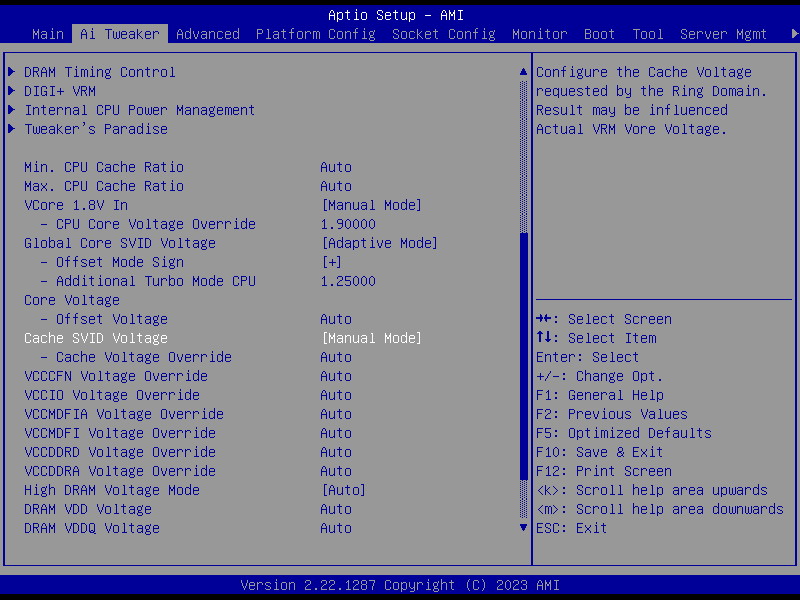The width and height of the screenshot is (800, 600).
Task: Click the F5: Optimized Defaults hint
Action: pyautogui.click(x=623, y=433)
